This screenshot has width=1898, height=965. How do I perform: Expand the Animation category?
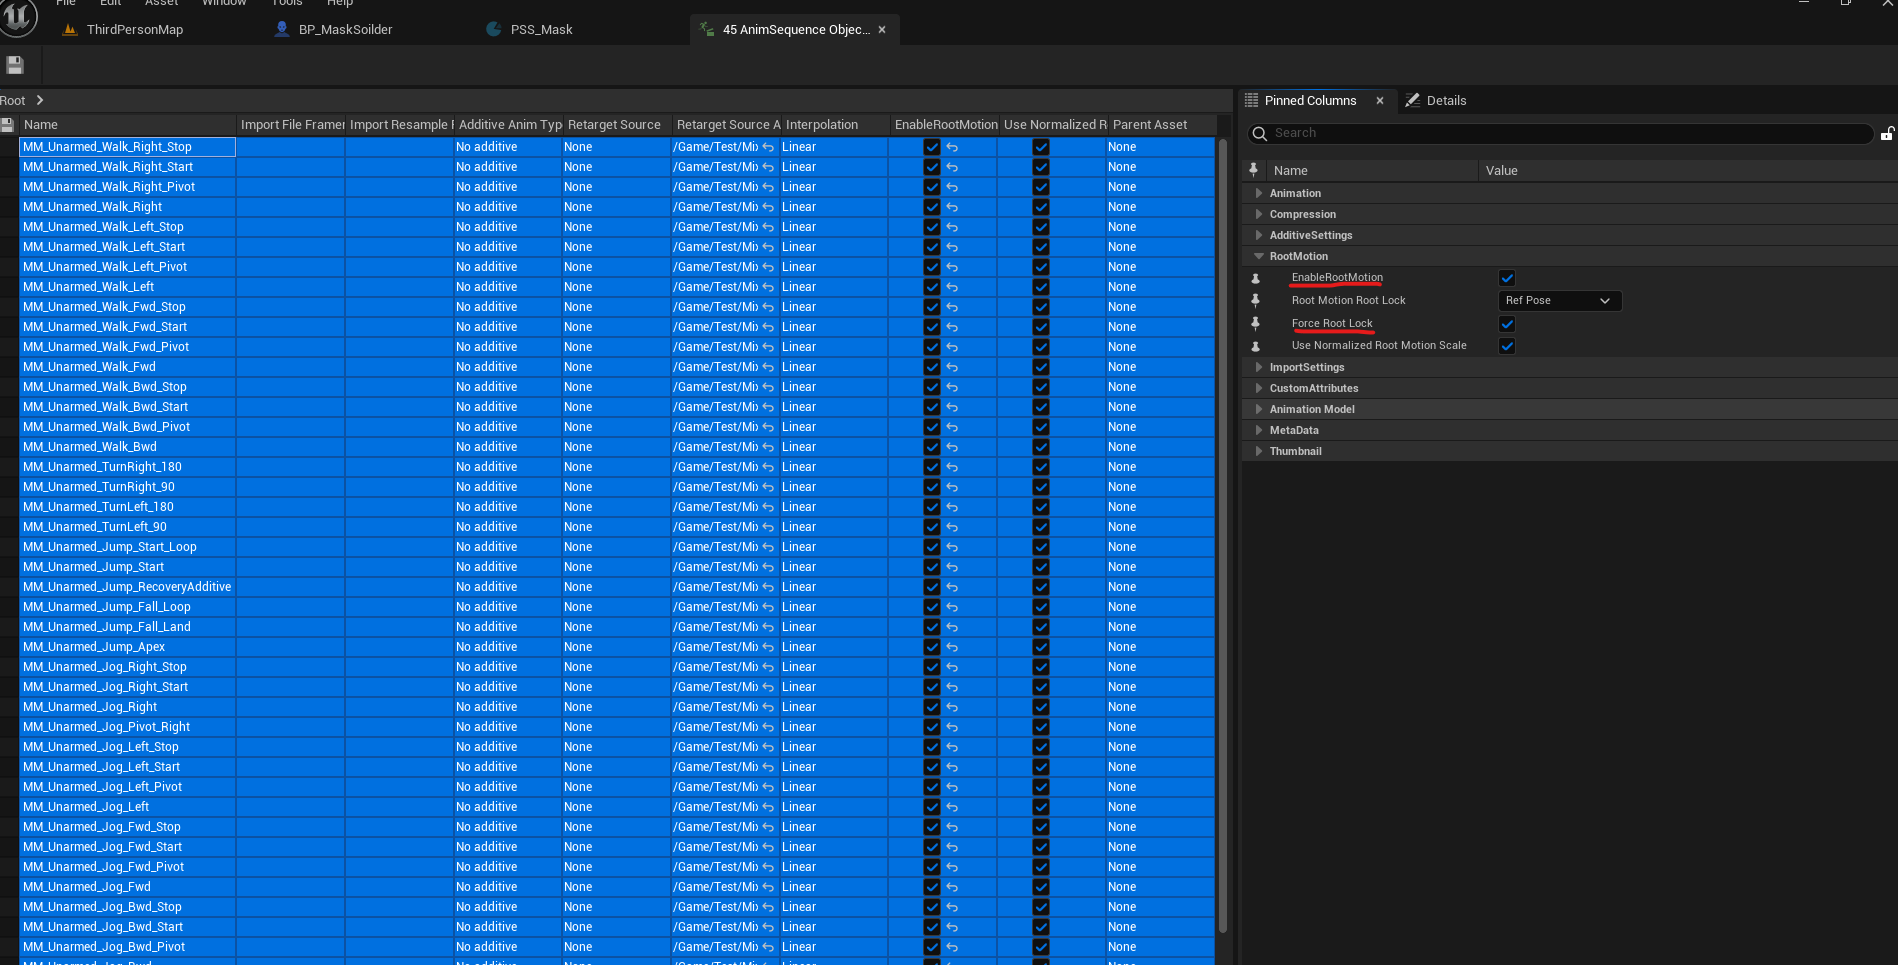1258,193
